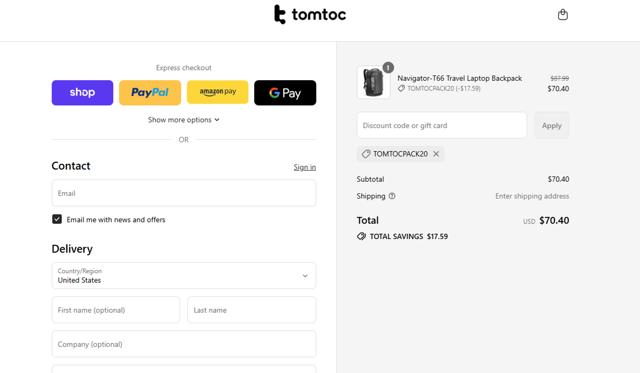The width and height of the screenshot is (640, 373).
Task: Apply the discount code
Action: [551, 125]
